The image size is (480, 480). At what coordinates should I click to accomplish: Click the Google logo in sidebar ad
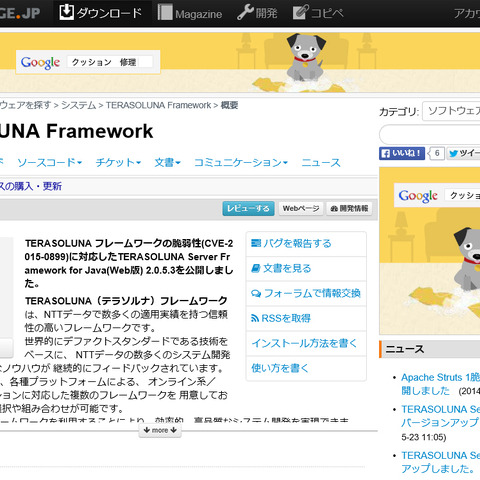coord(418,196)
